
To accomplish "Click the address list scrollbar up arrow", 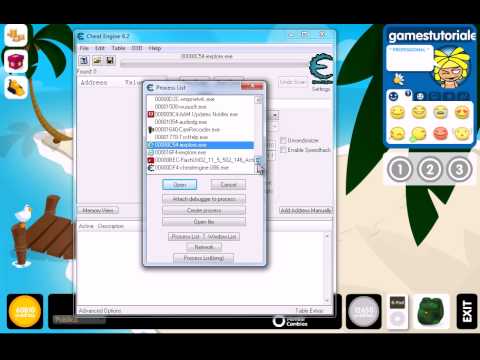I will [x=327, y=236].
